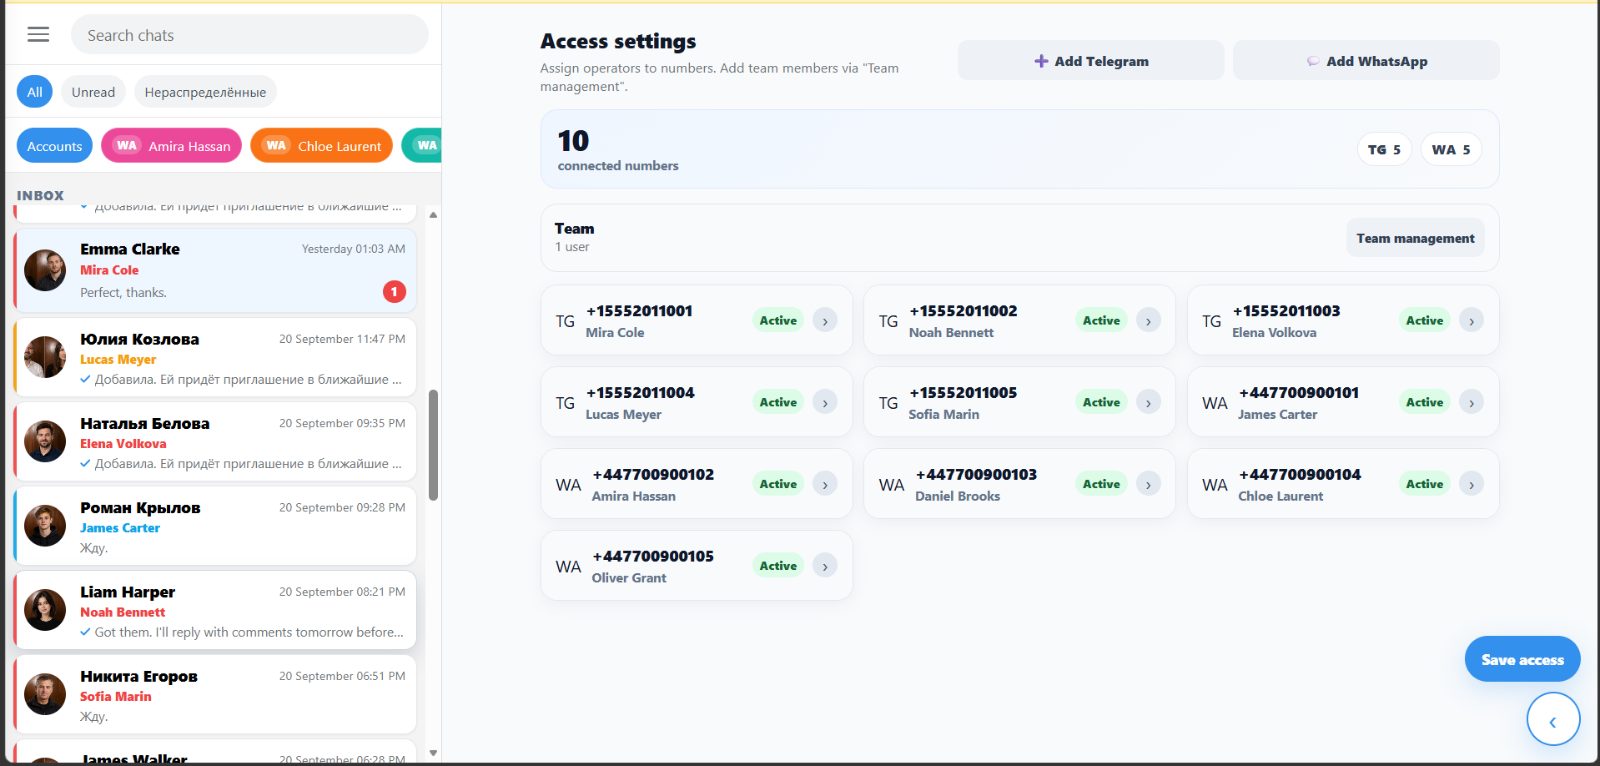Click Юлия Козлова's avatar
The height and width of the screenshot is (766, 1600).
(x=45, y=357)
